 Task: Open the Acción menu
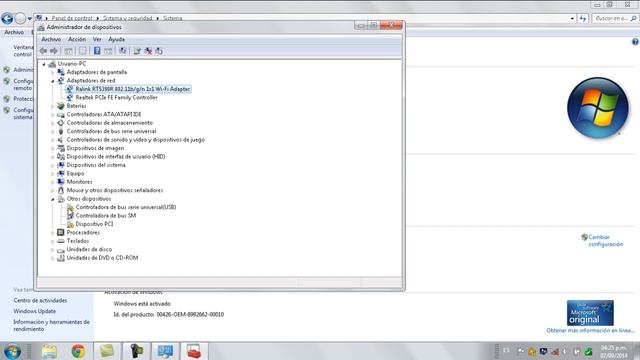(77, 39)
